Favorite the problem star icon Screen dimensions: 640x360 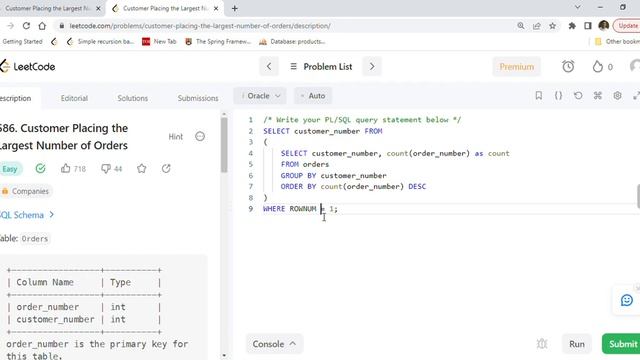click(x=142, y=169)
